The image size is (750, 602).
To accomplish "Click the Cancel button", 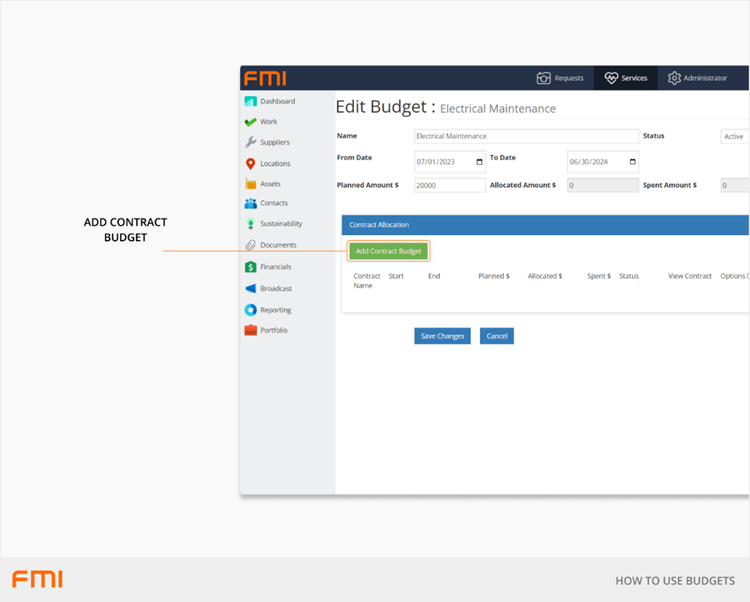I will (496, 336).
